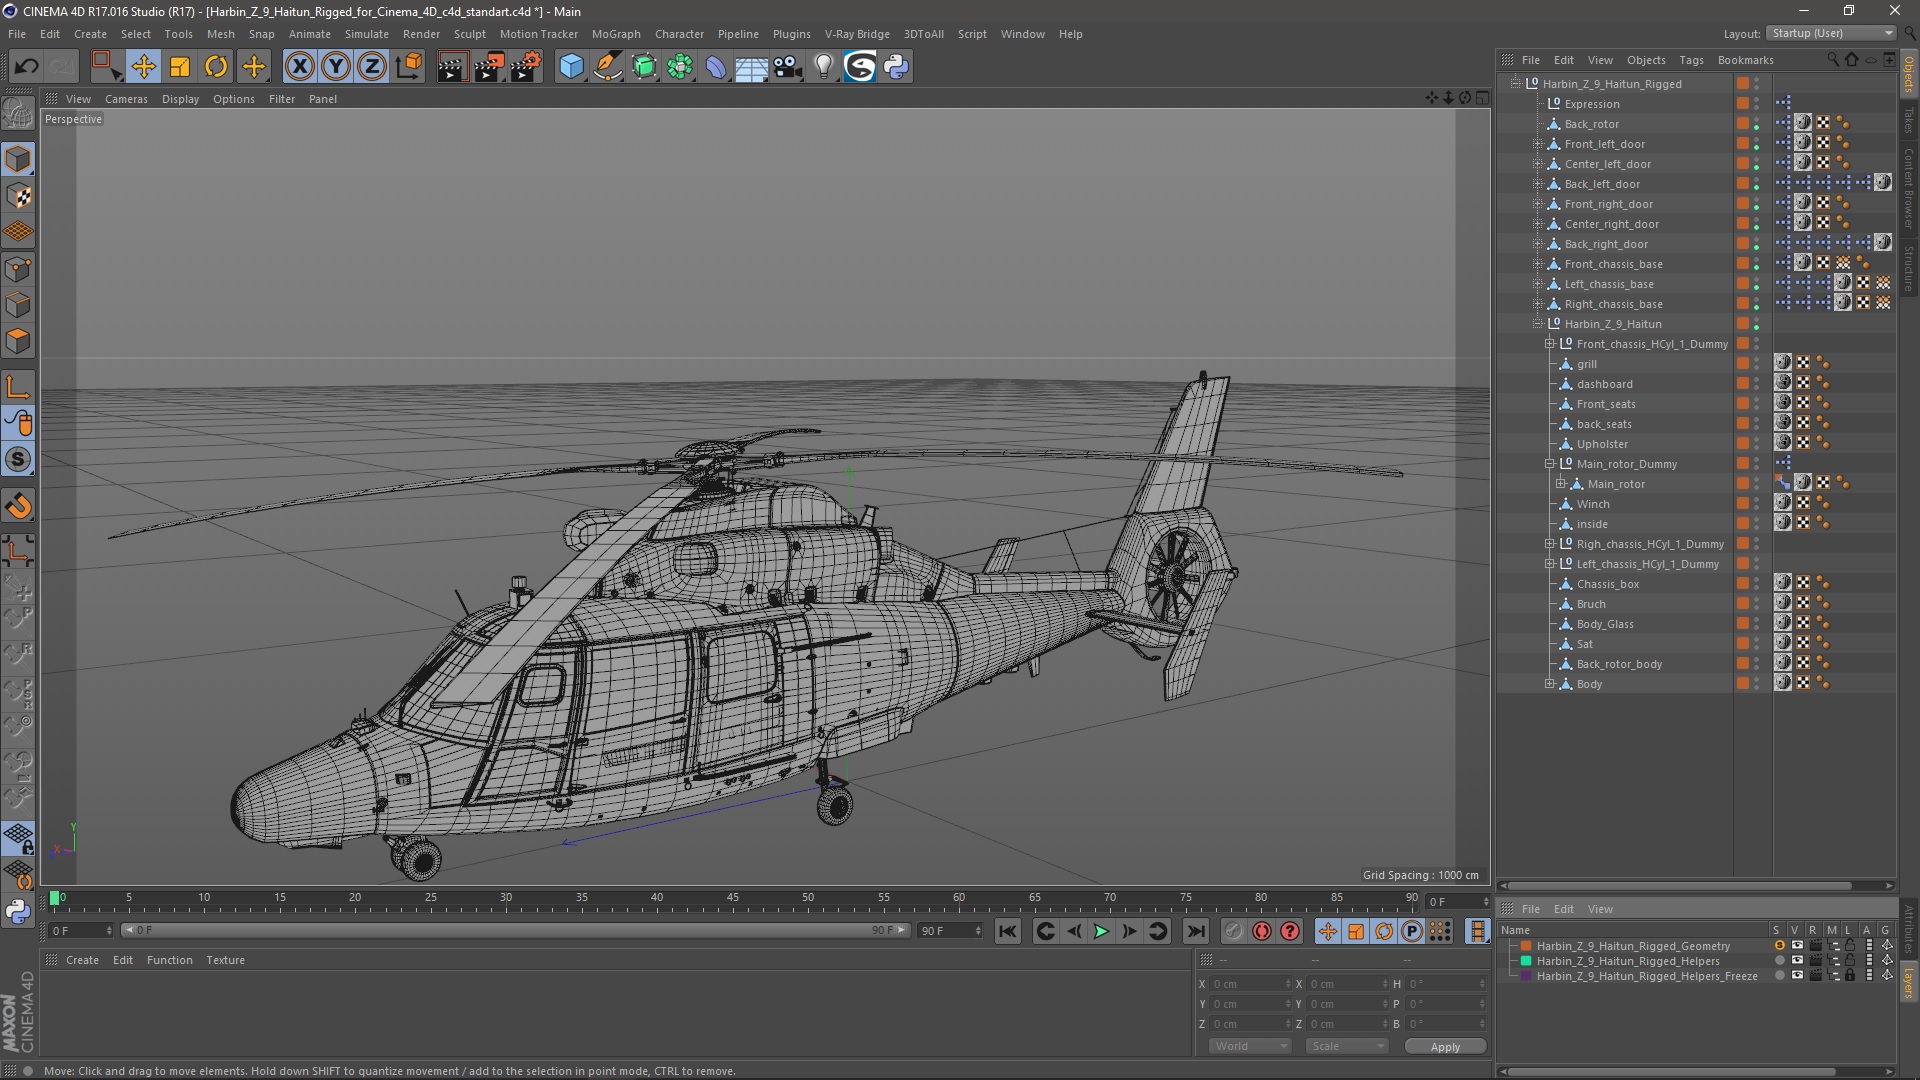This screenshot has width=1920, height=1080.
Task: Open the viewport Cameras menu
Action: (126, 99)
